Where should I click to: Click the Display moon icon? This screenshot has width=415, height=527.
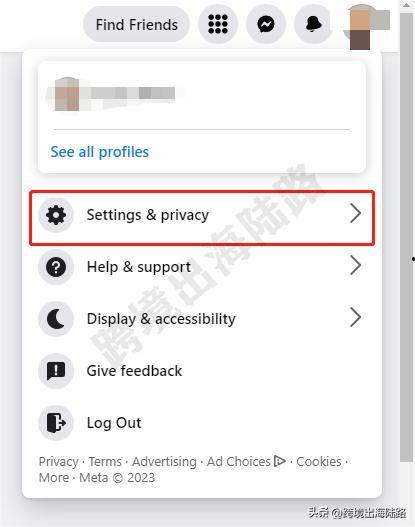[x=56, y=319]
